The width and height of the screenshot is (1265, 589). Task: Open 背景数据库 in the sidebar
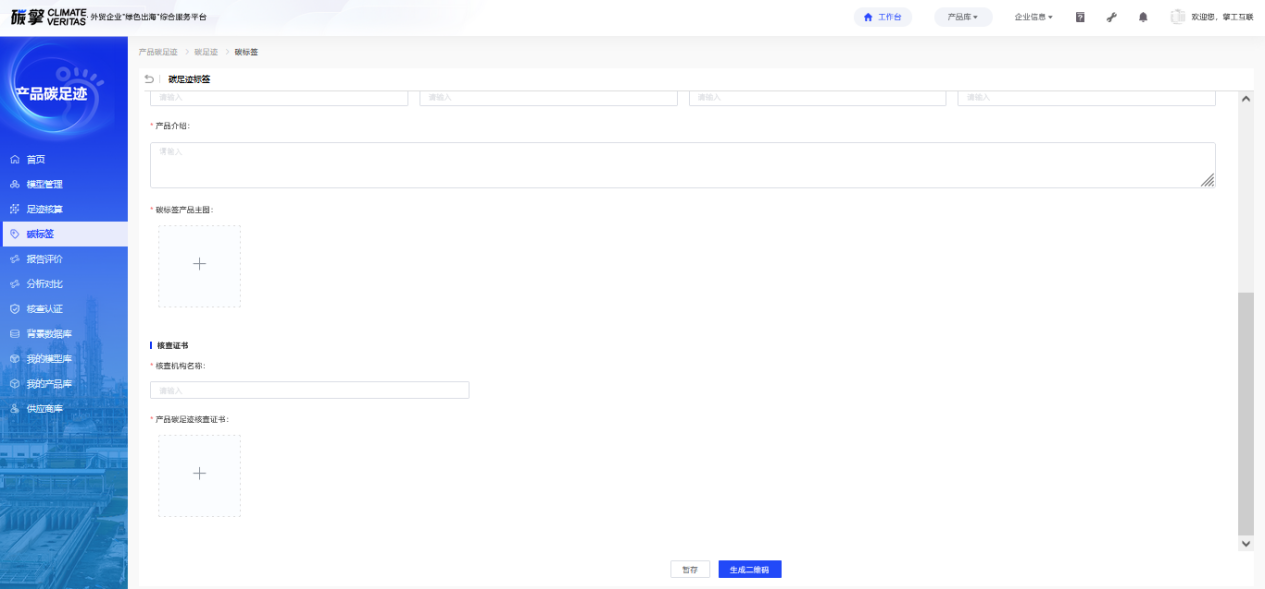[x=49, y=334]
